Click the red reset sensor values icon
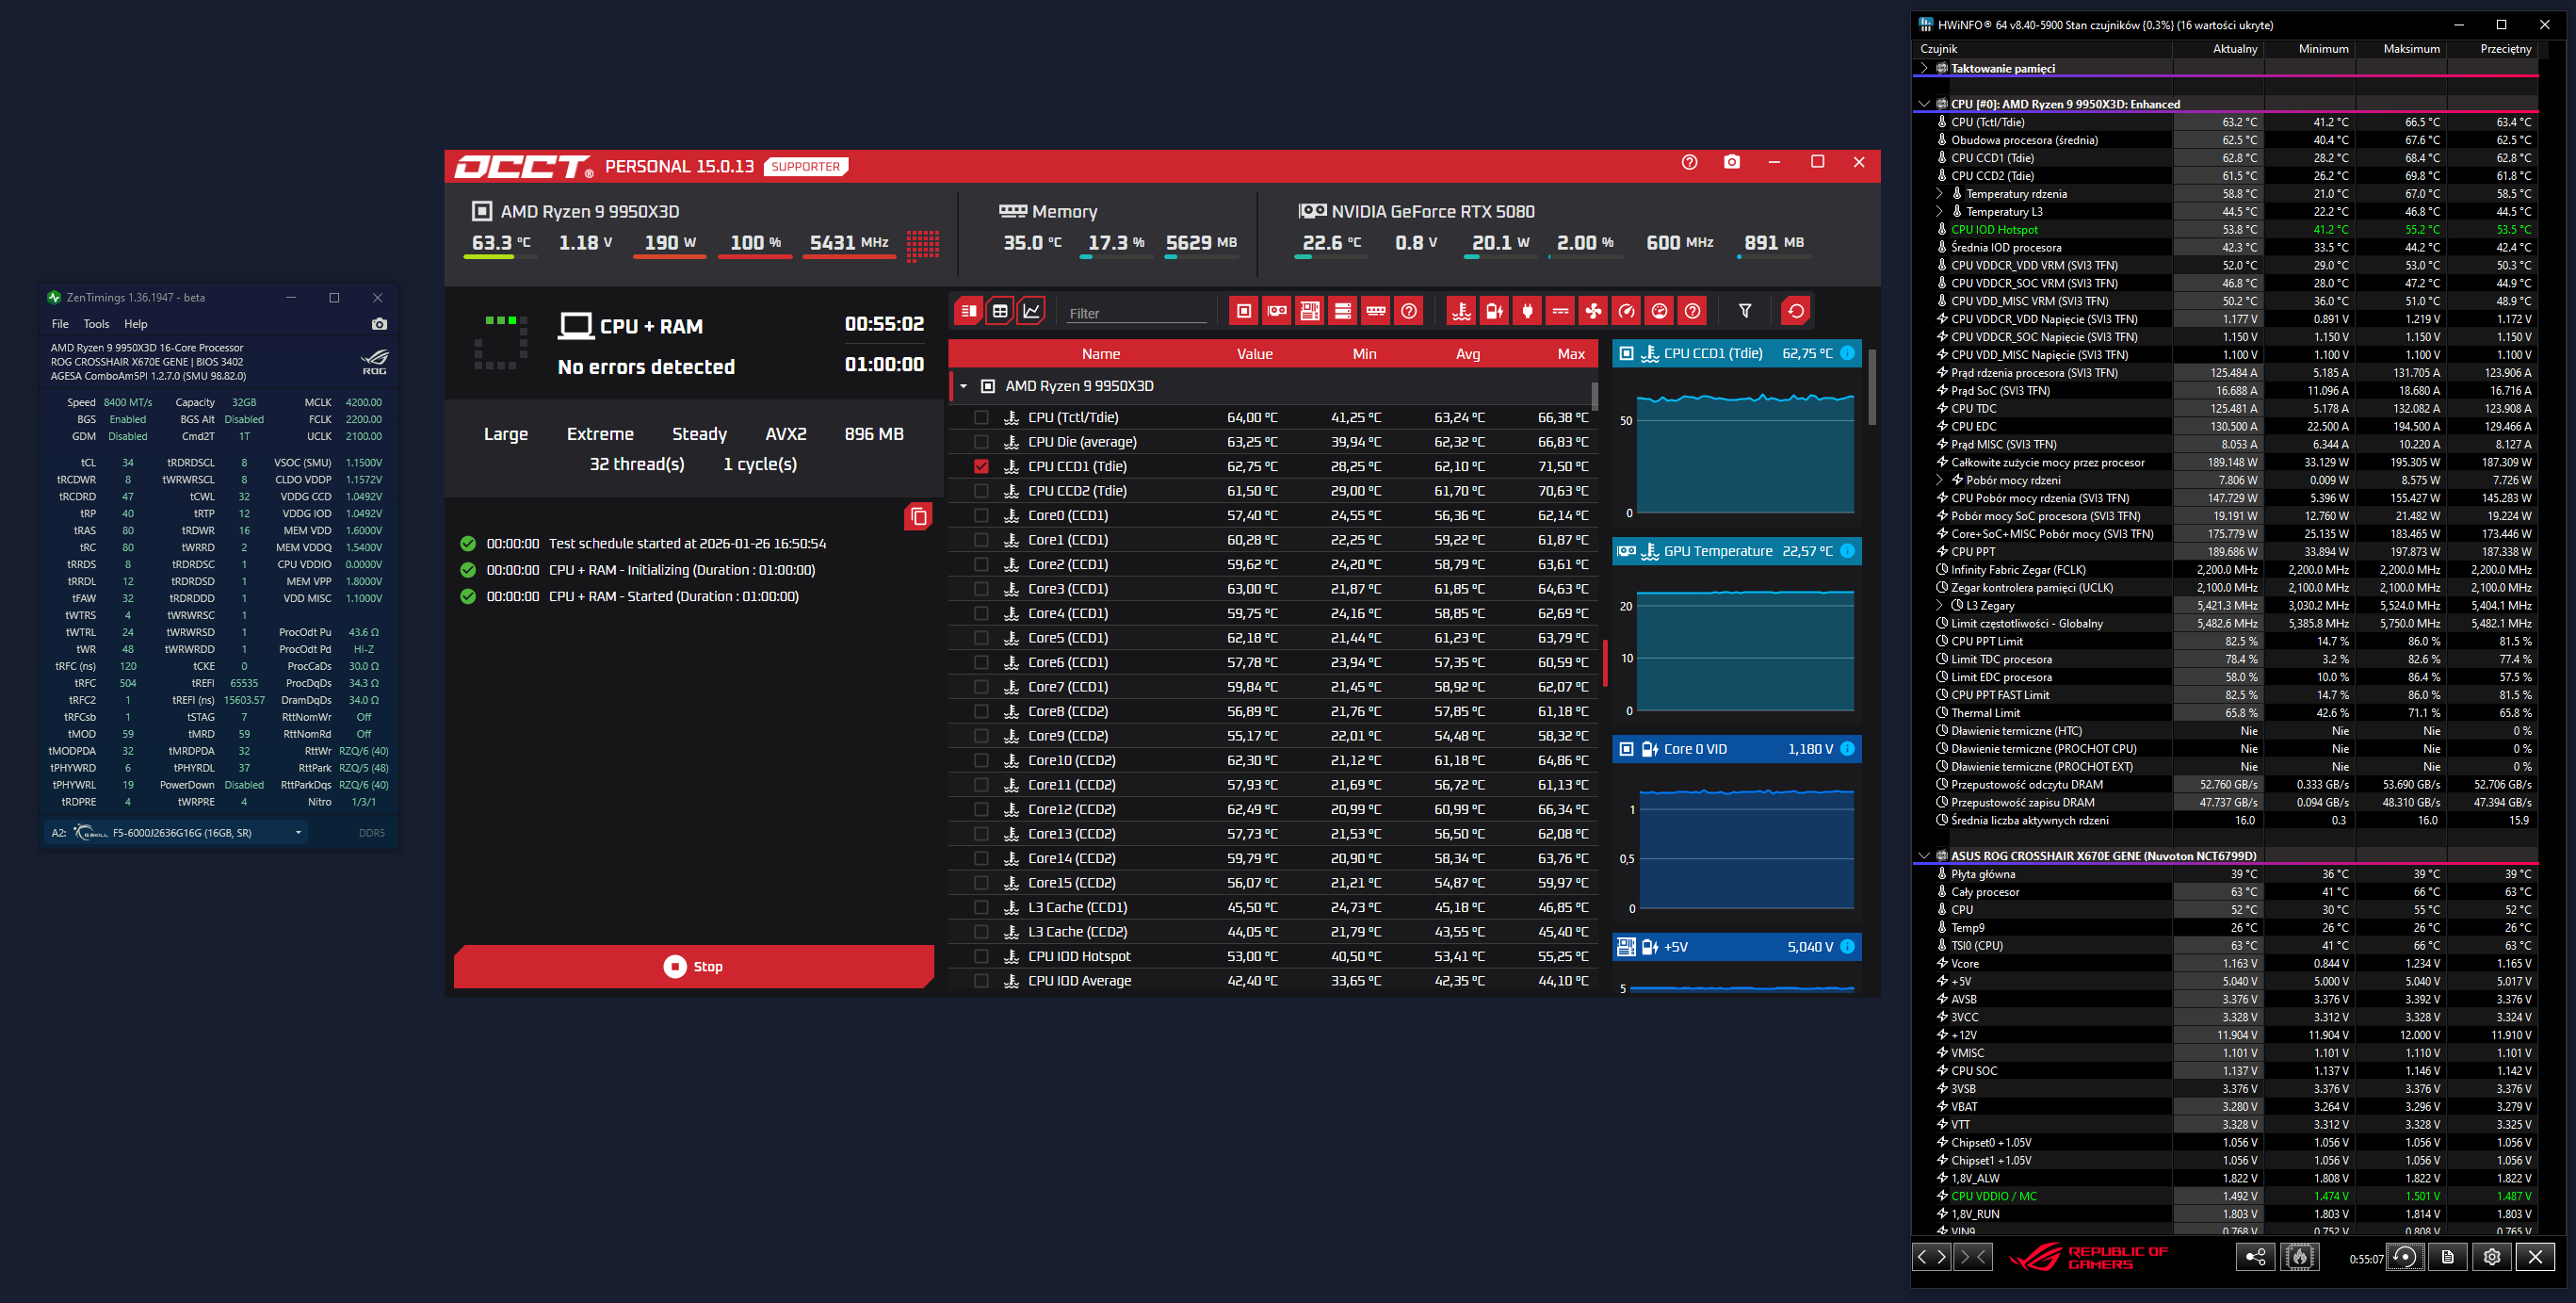The width and height of the screenshot is (2576, 1303). pos(1795,311)
